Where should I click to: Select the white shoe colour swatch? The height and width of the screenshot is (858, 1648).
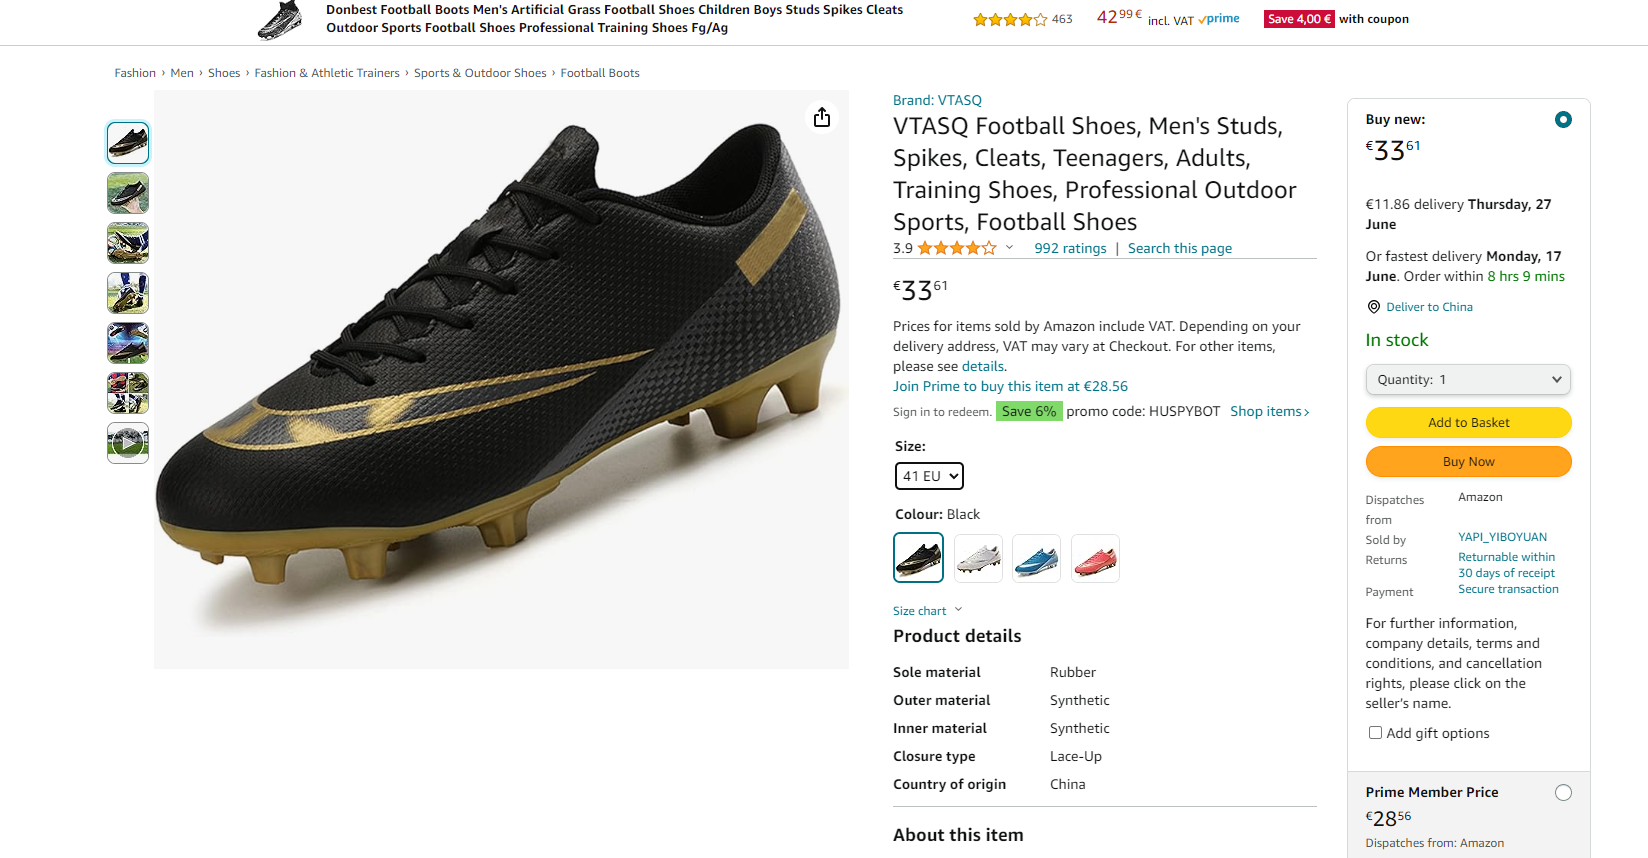coord(978,558)
